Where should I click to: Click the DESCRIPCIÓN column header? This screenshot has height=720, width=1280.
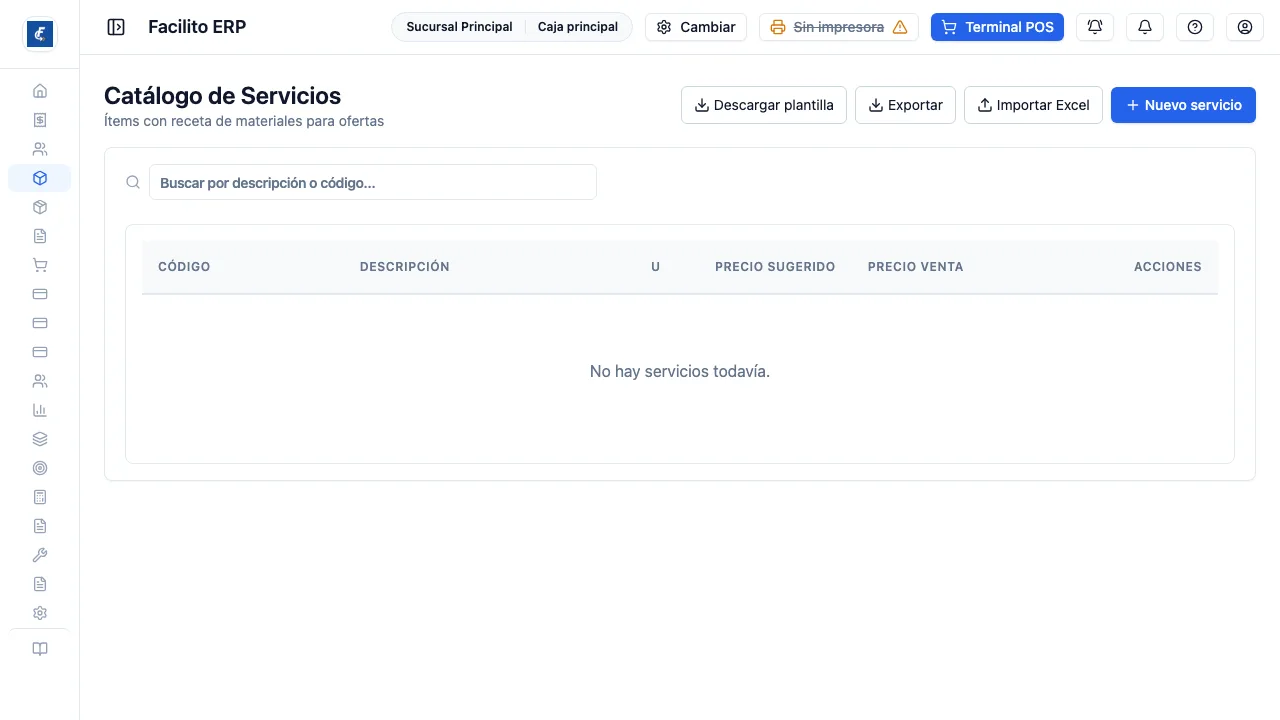click(x=405, y=267)
